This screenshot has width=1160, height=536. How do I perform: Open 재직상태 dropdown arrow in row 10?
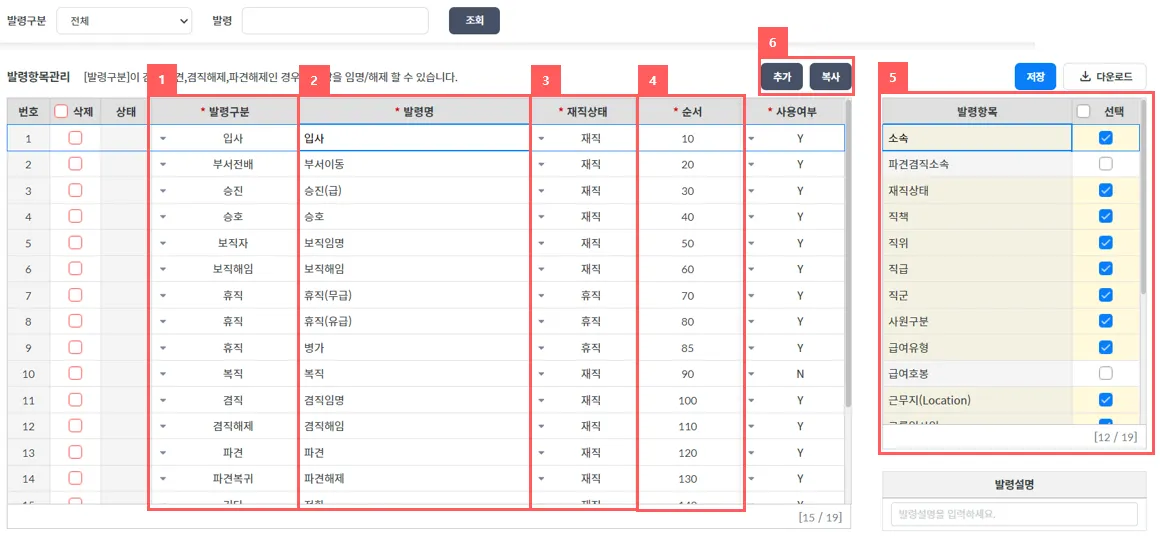coord(542,374)
